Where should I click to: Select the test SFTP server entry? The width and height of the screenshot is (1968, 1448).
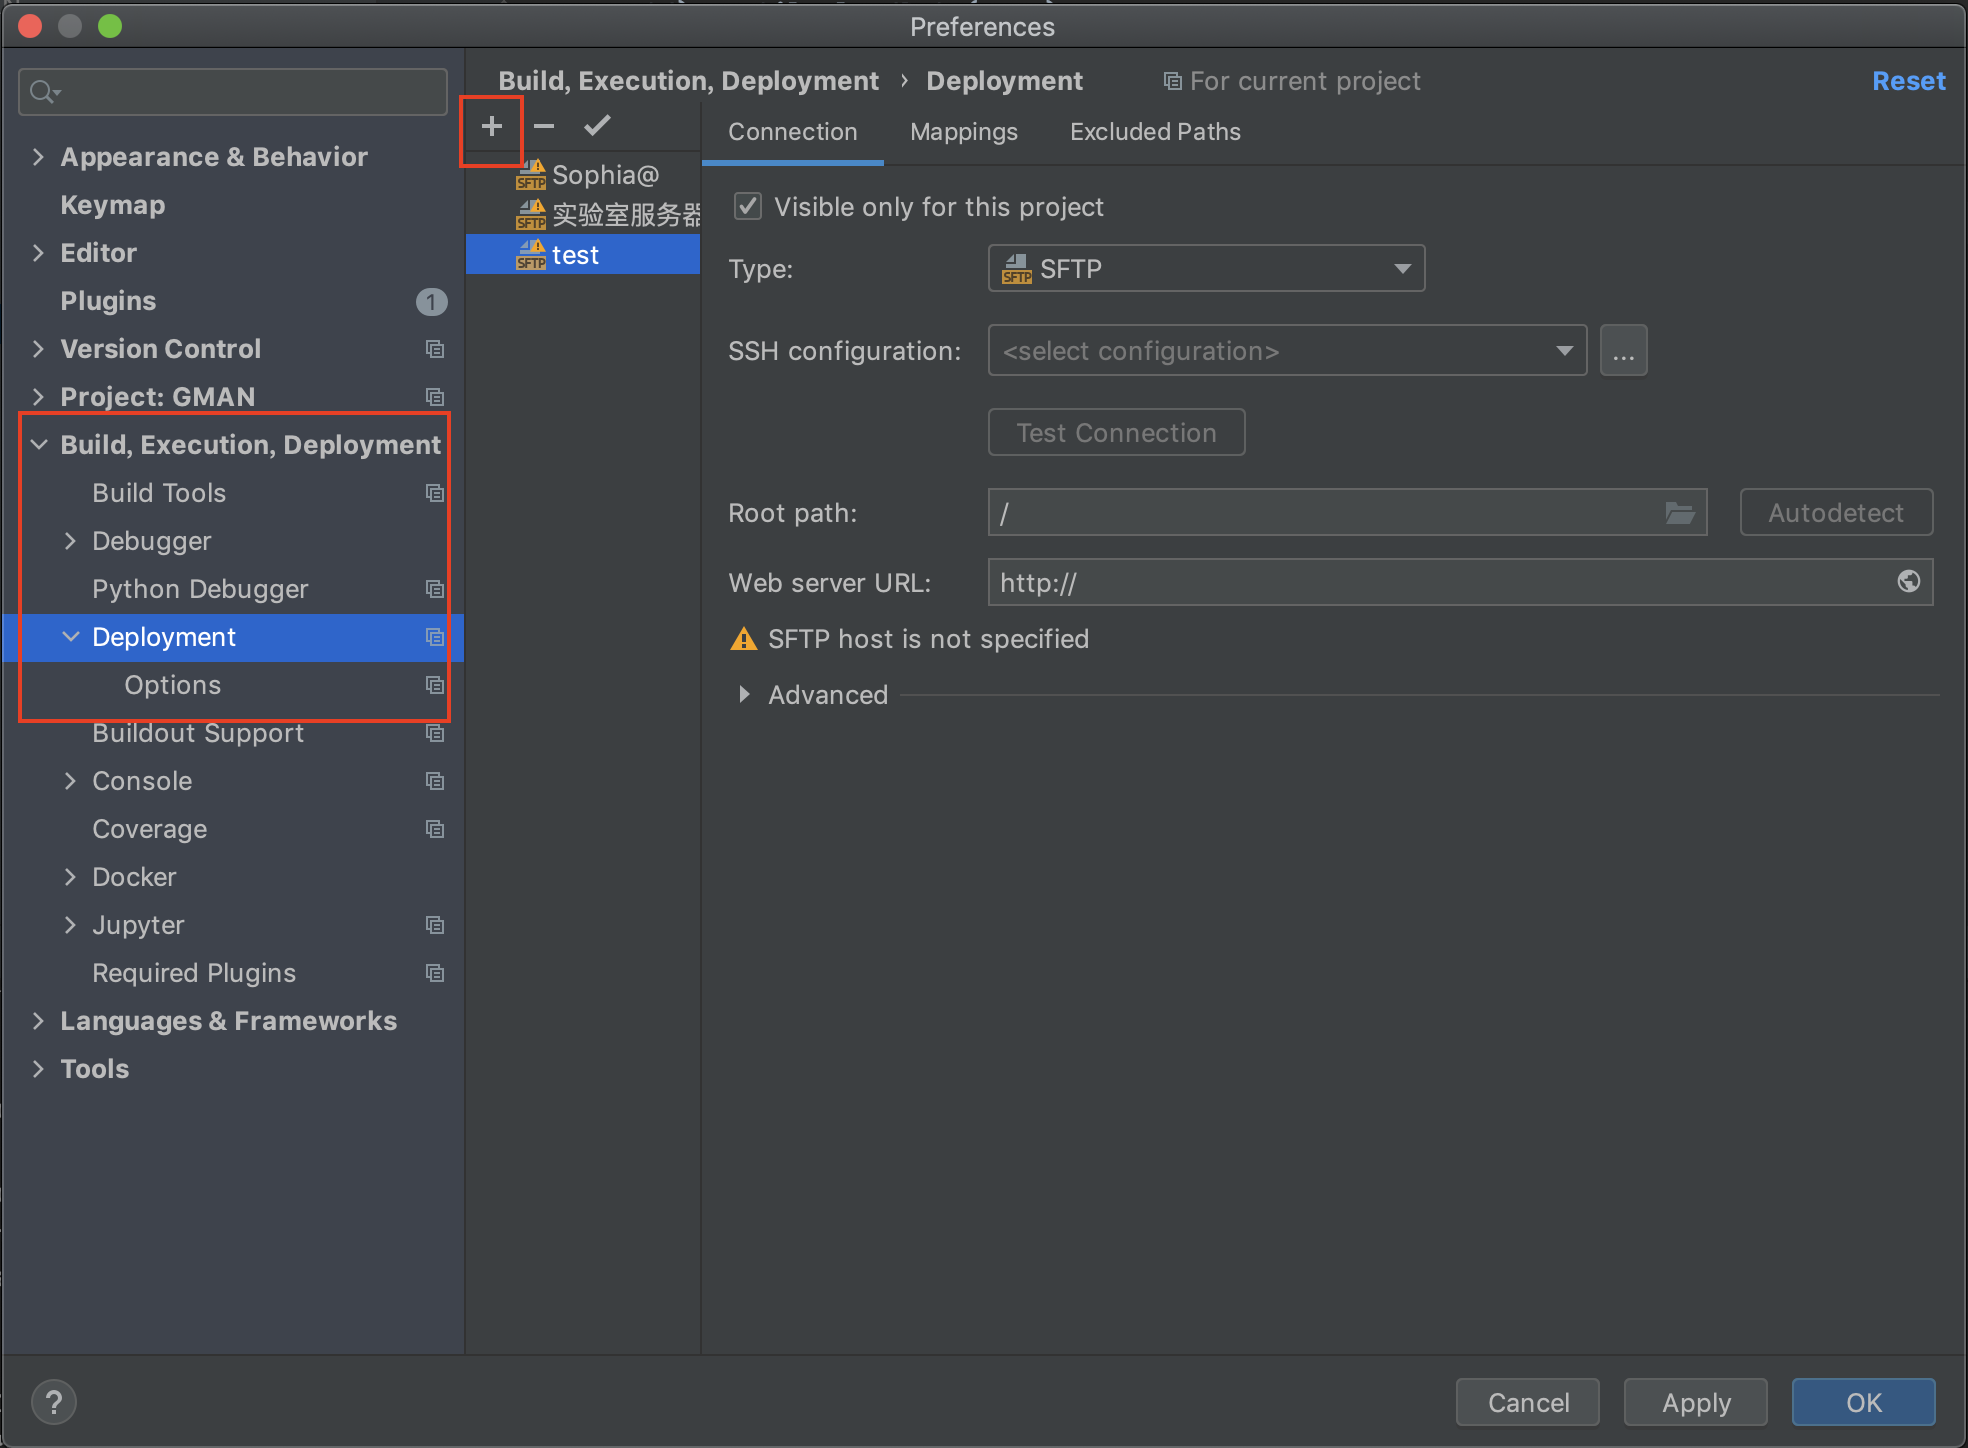click(584, 254)
